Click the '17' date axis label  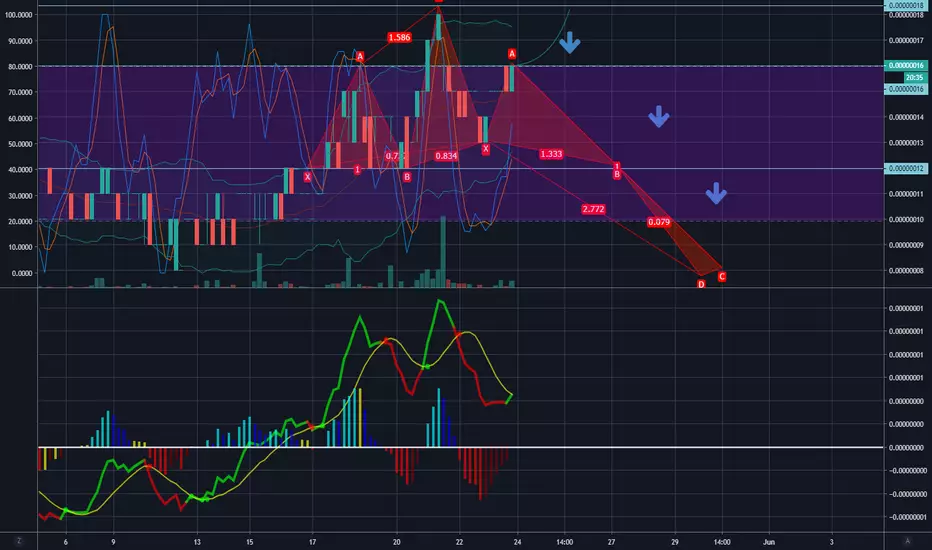tap(312, 542)
